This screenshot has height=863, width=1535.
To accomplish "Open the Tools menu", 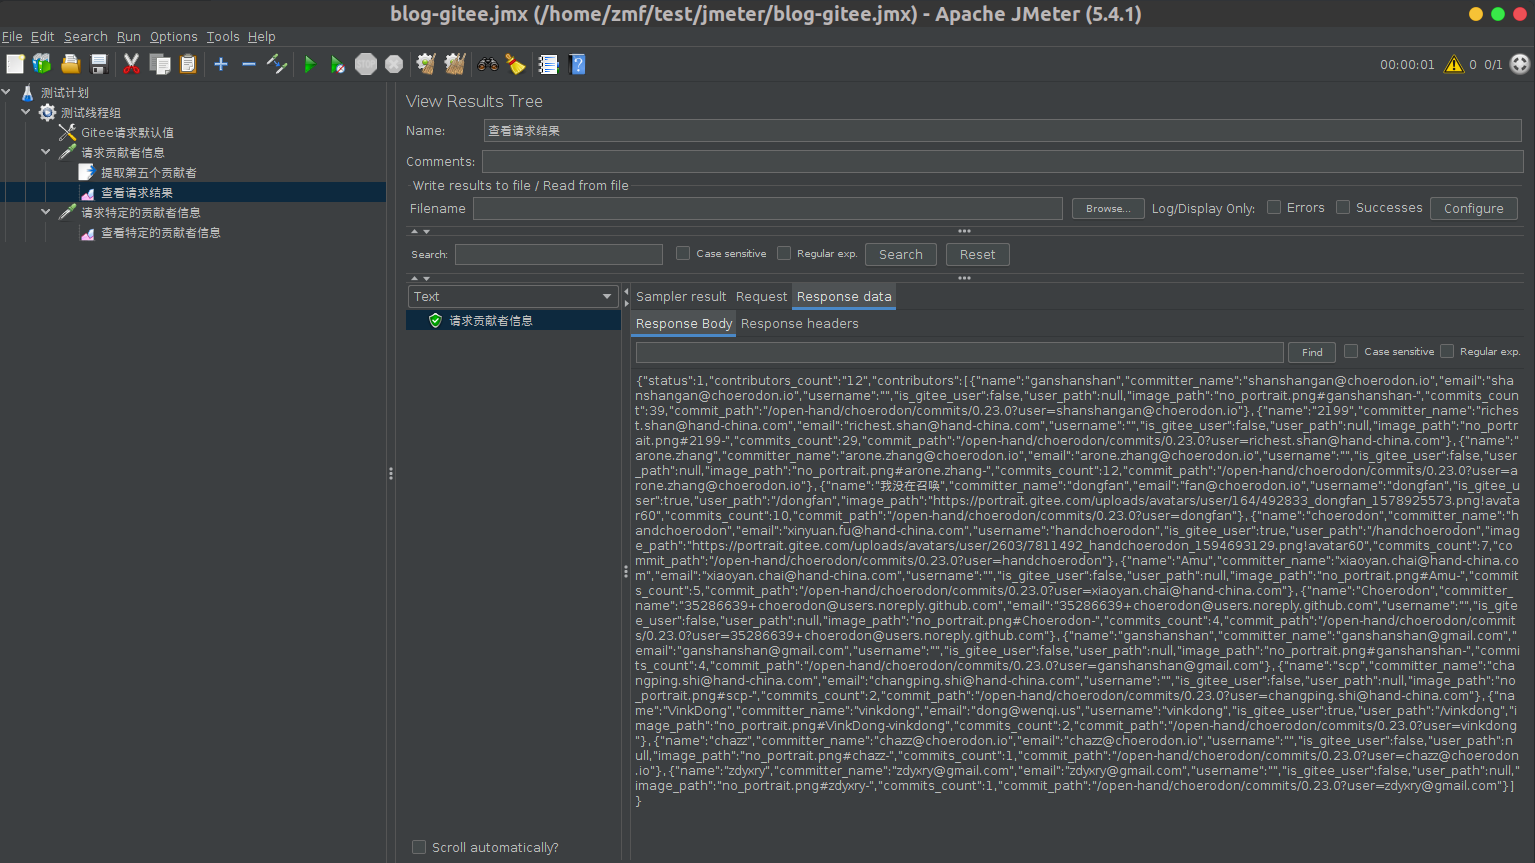I will coord(223,36).
